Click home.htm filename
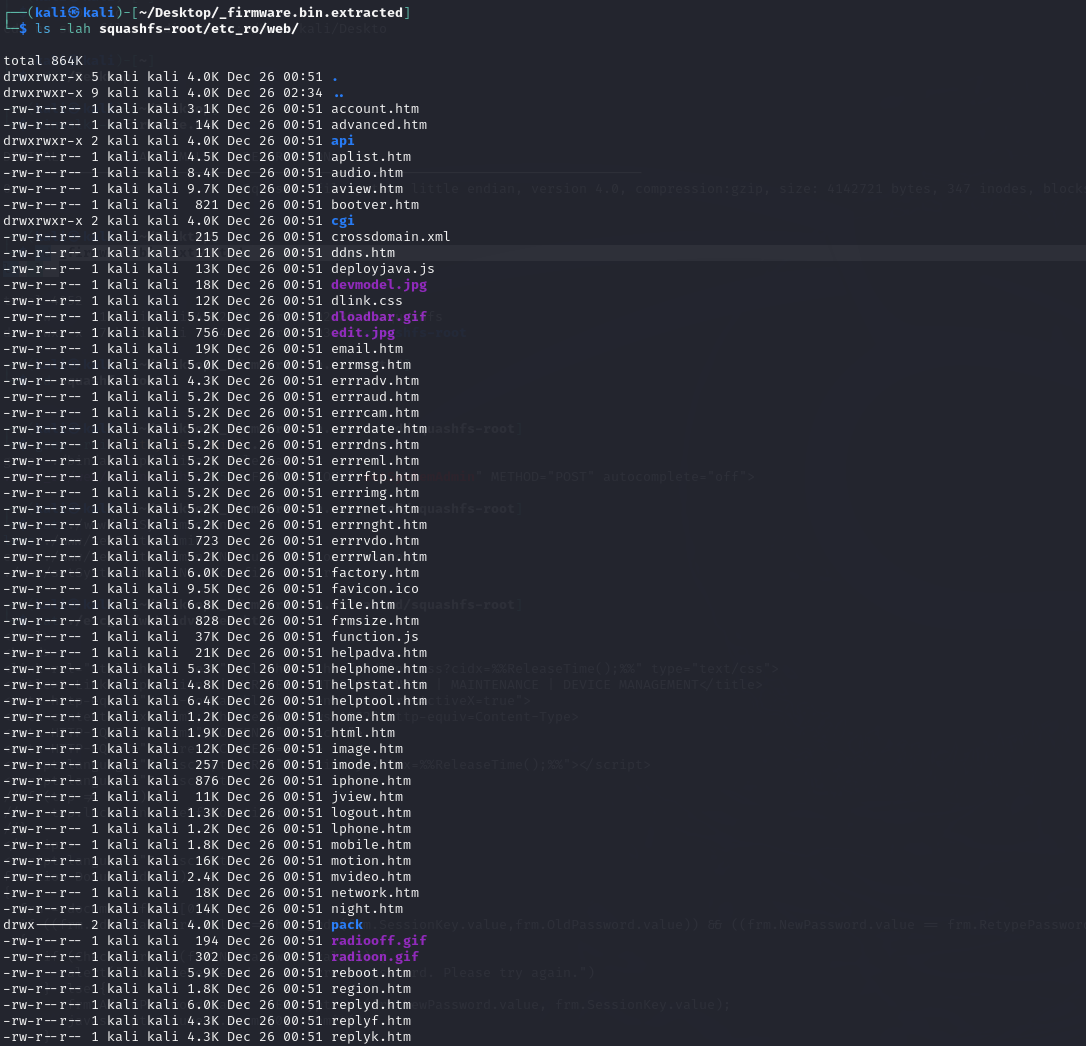 [x=363, y=716]
